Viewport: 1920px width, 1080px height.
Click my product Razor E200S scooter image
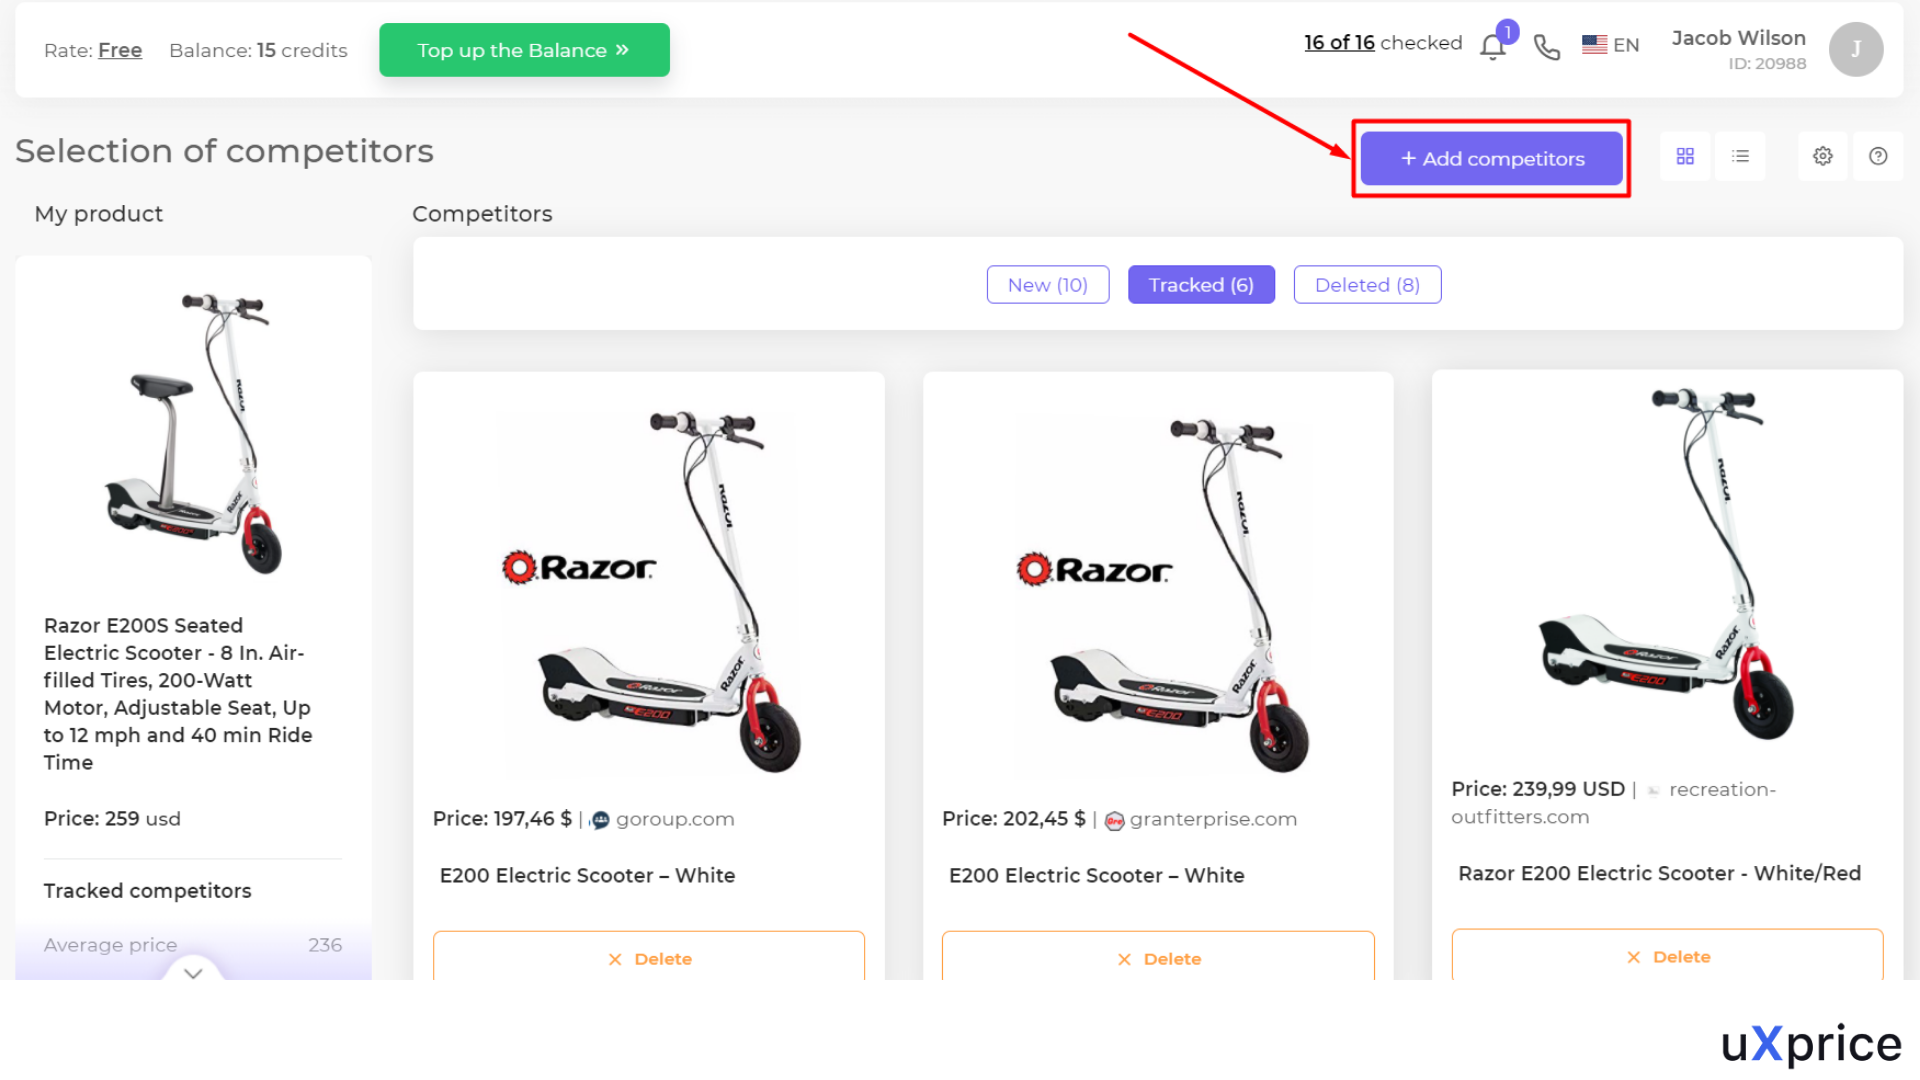[194, 432]
